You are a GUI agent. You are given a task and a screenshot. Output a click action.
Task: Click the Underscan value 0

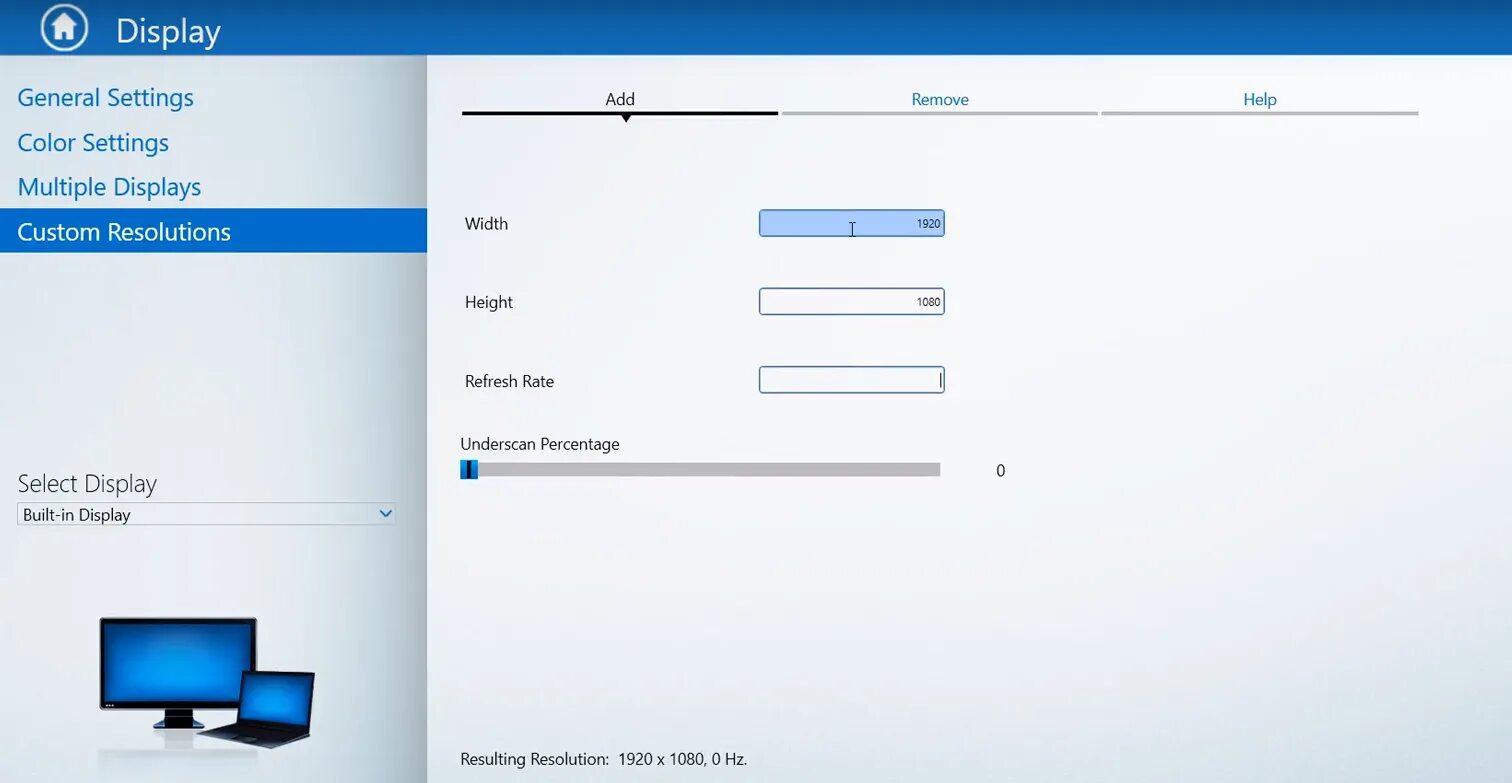pos(1000,471)
